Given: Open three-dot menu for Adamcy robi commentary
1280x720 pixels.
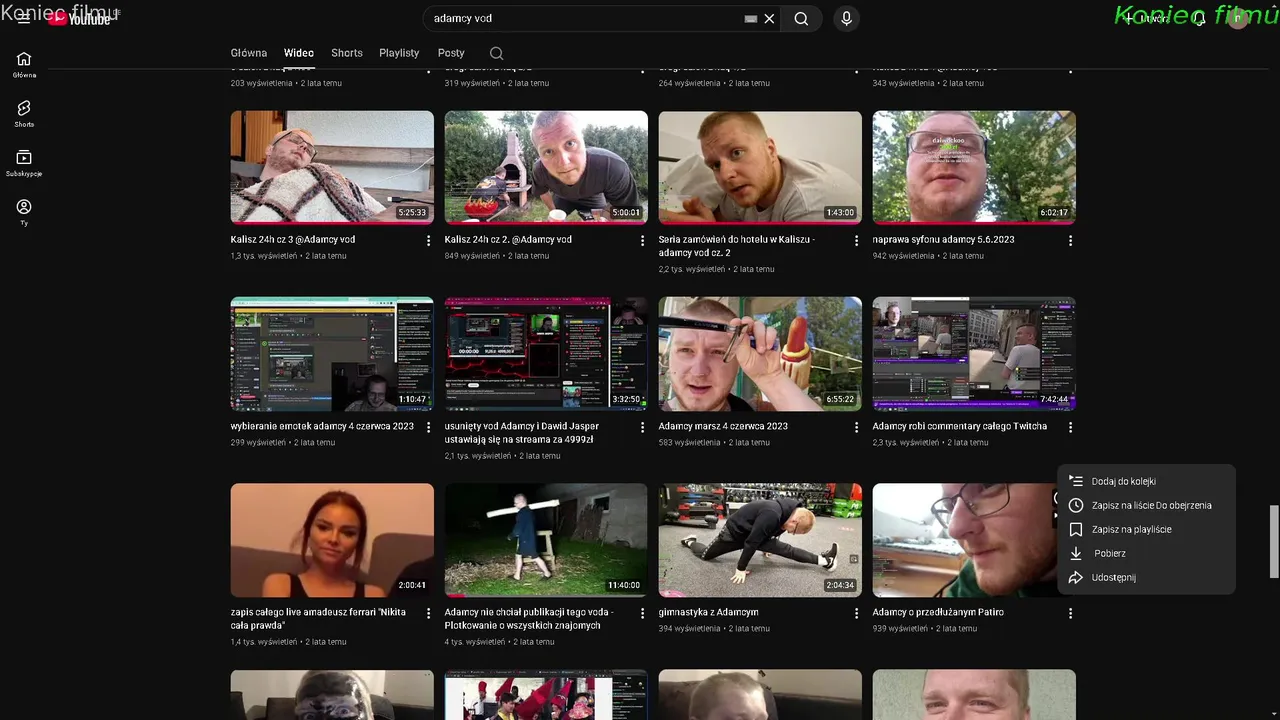Looking at the screenshot, I should [1070, 427].
